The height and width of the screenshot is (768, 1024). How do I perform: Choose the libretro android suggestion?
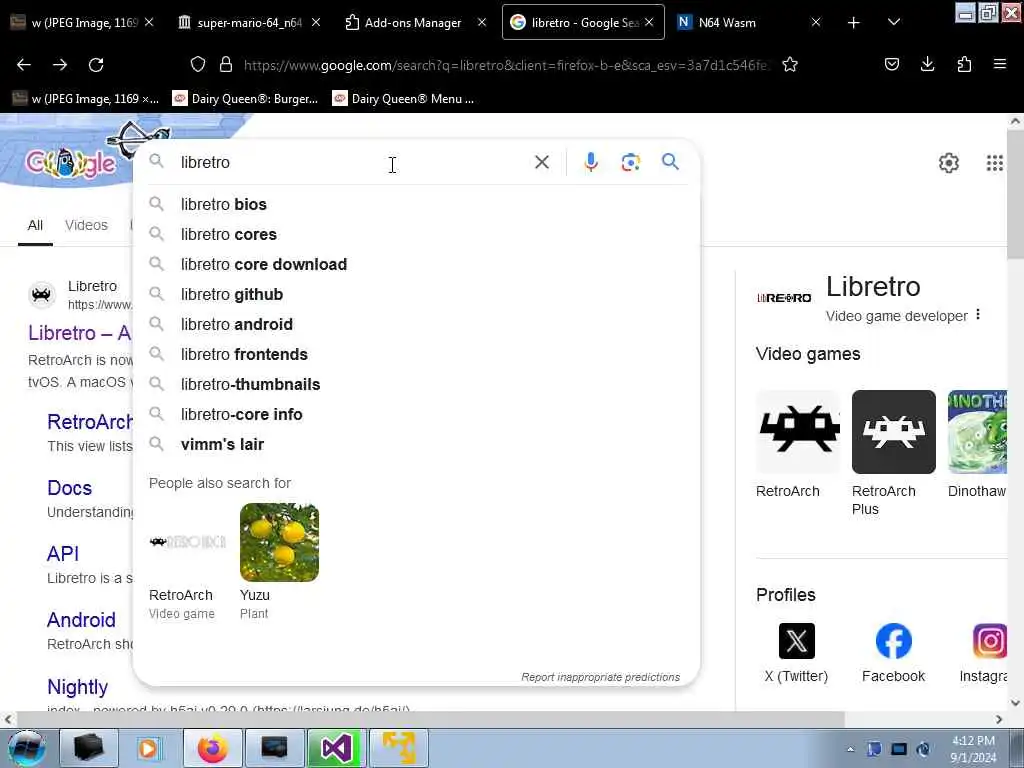click(417, 325)
